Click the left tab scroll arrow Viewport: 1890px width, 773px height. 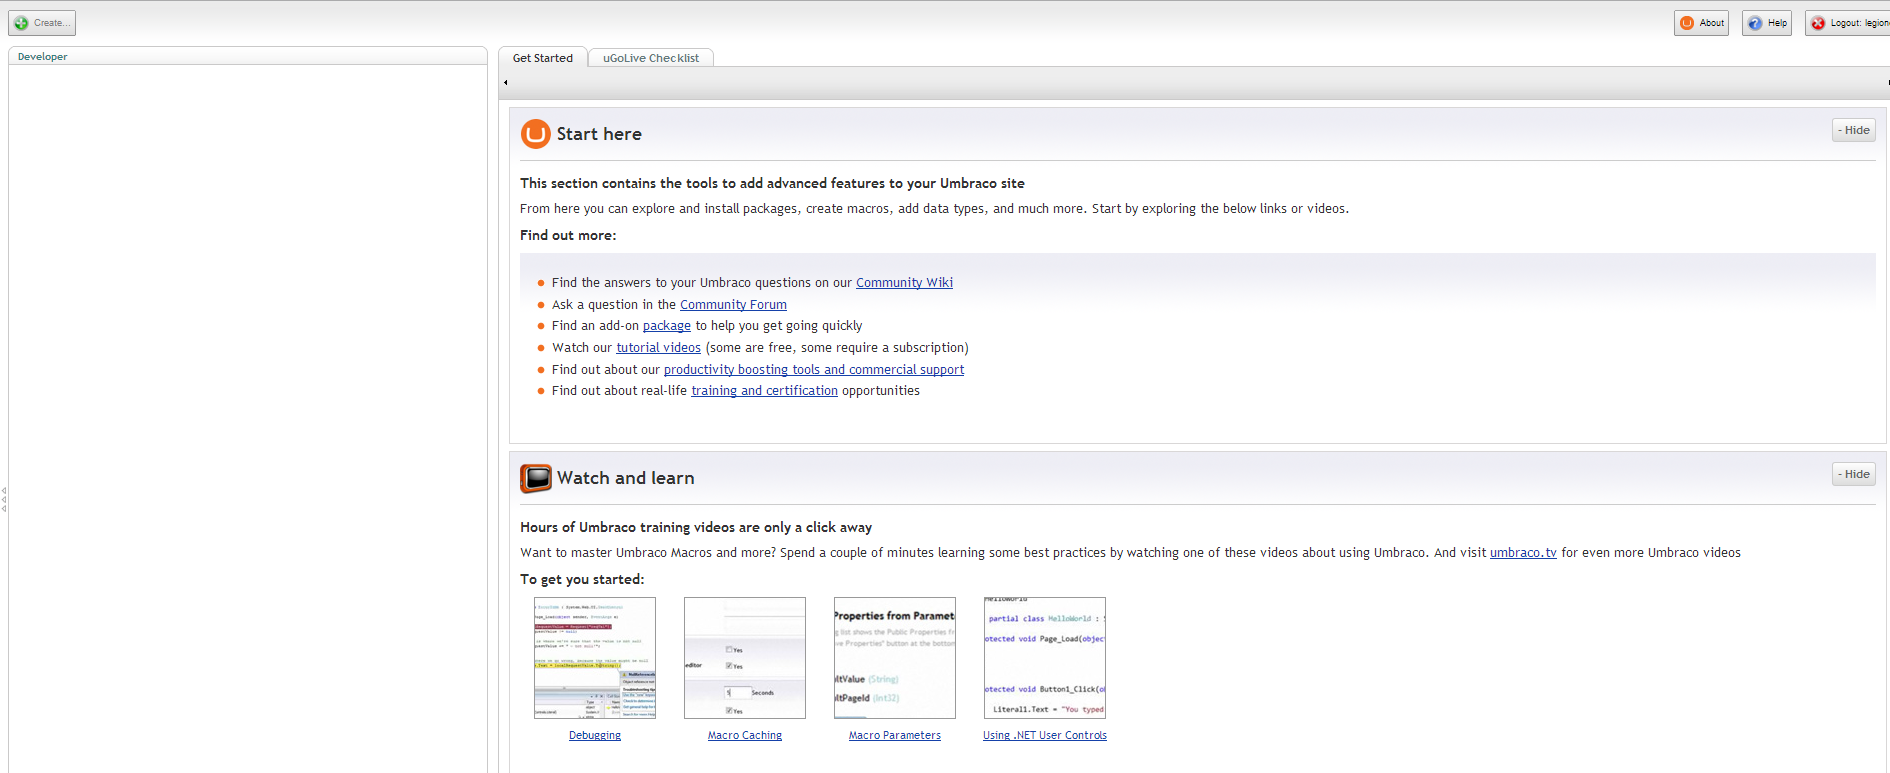click(x=506, y=83)
